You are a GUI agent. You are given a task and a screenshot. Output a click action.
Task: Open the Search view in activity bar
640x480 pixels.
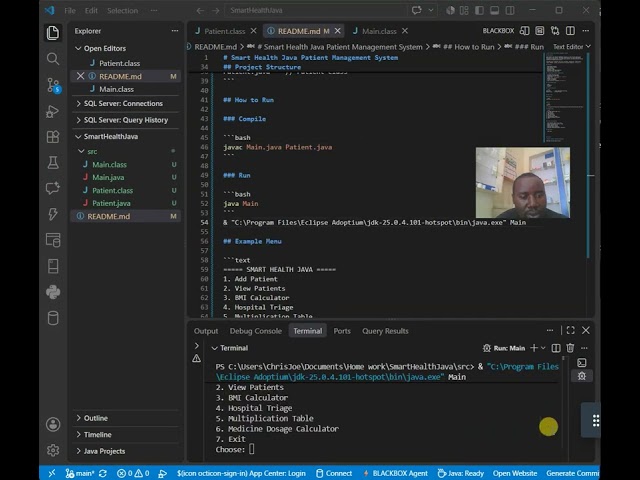(x=53, y=59)
